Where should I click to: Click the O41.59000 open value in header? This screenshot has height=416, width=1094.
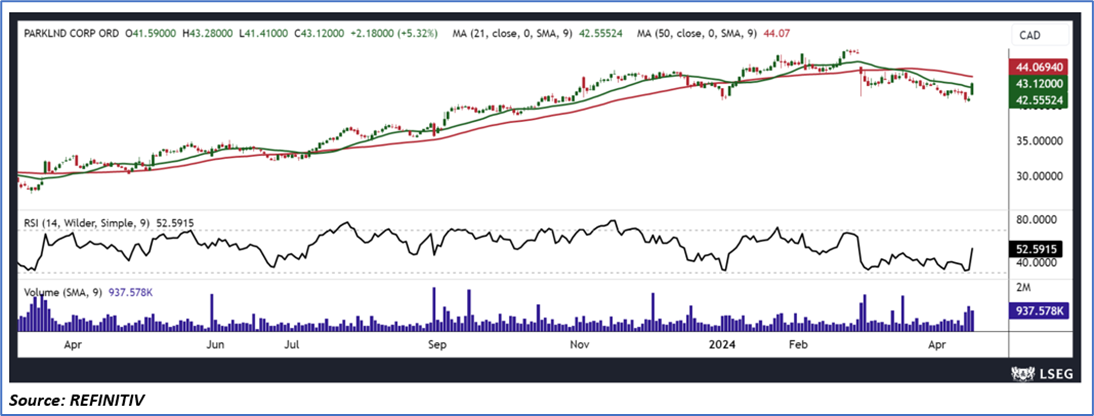[150, 32]
